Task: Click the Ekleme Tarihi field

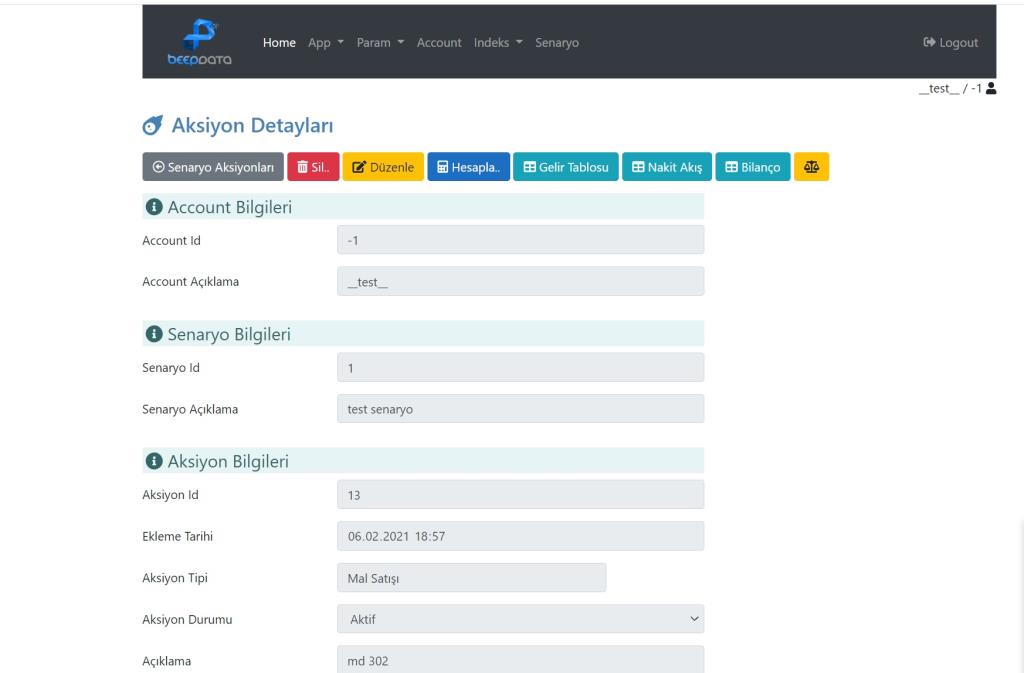Action: [x=520, y=536]
